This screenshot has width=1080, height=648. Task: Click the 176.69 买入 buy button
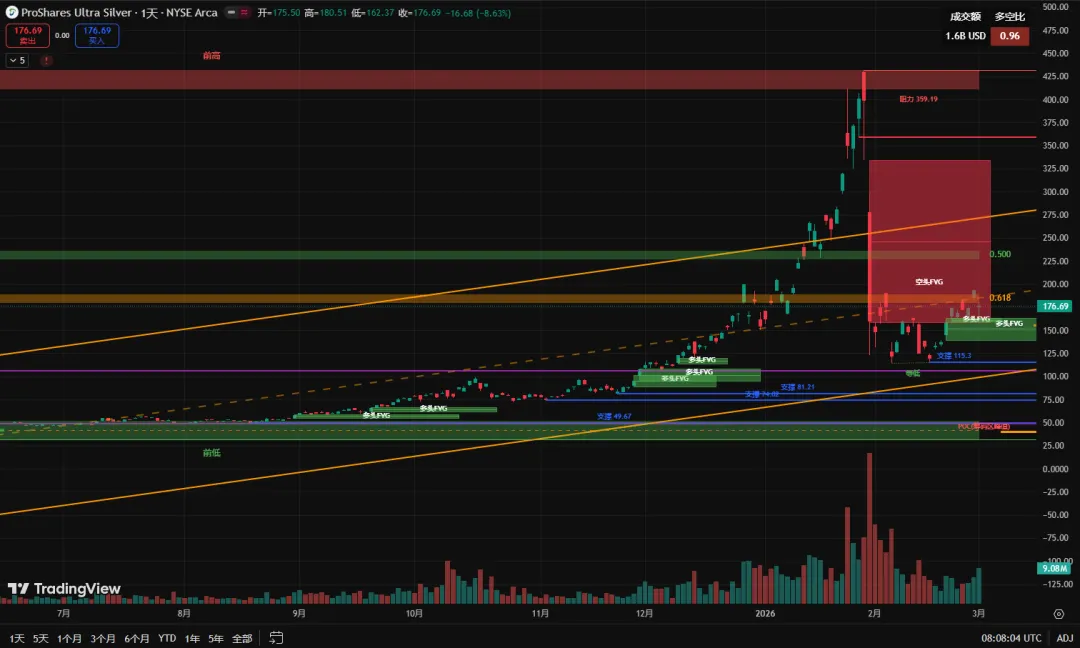97,35
